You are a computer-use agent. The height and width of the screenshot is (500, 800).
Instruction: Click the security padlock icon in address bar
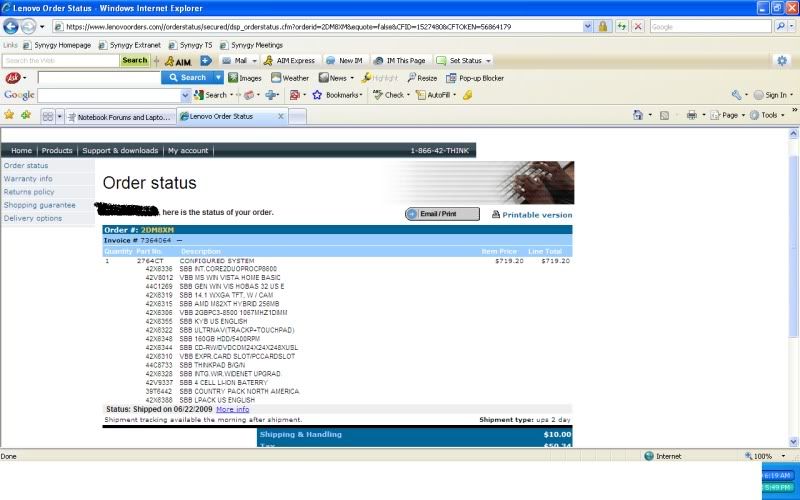pos(603,27)
